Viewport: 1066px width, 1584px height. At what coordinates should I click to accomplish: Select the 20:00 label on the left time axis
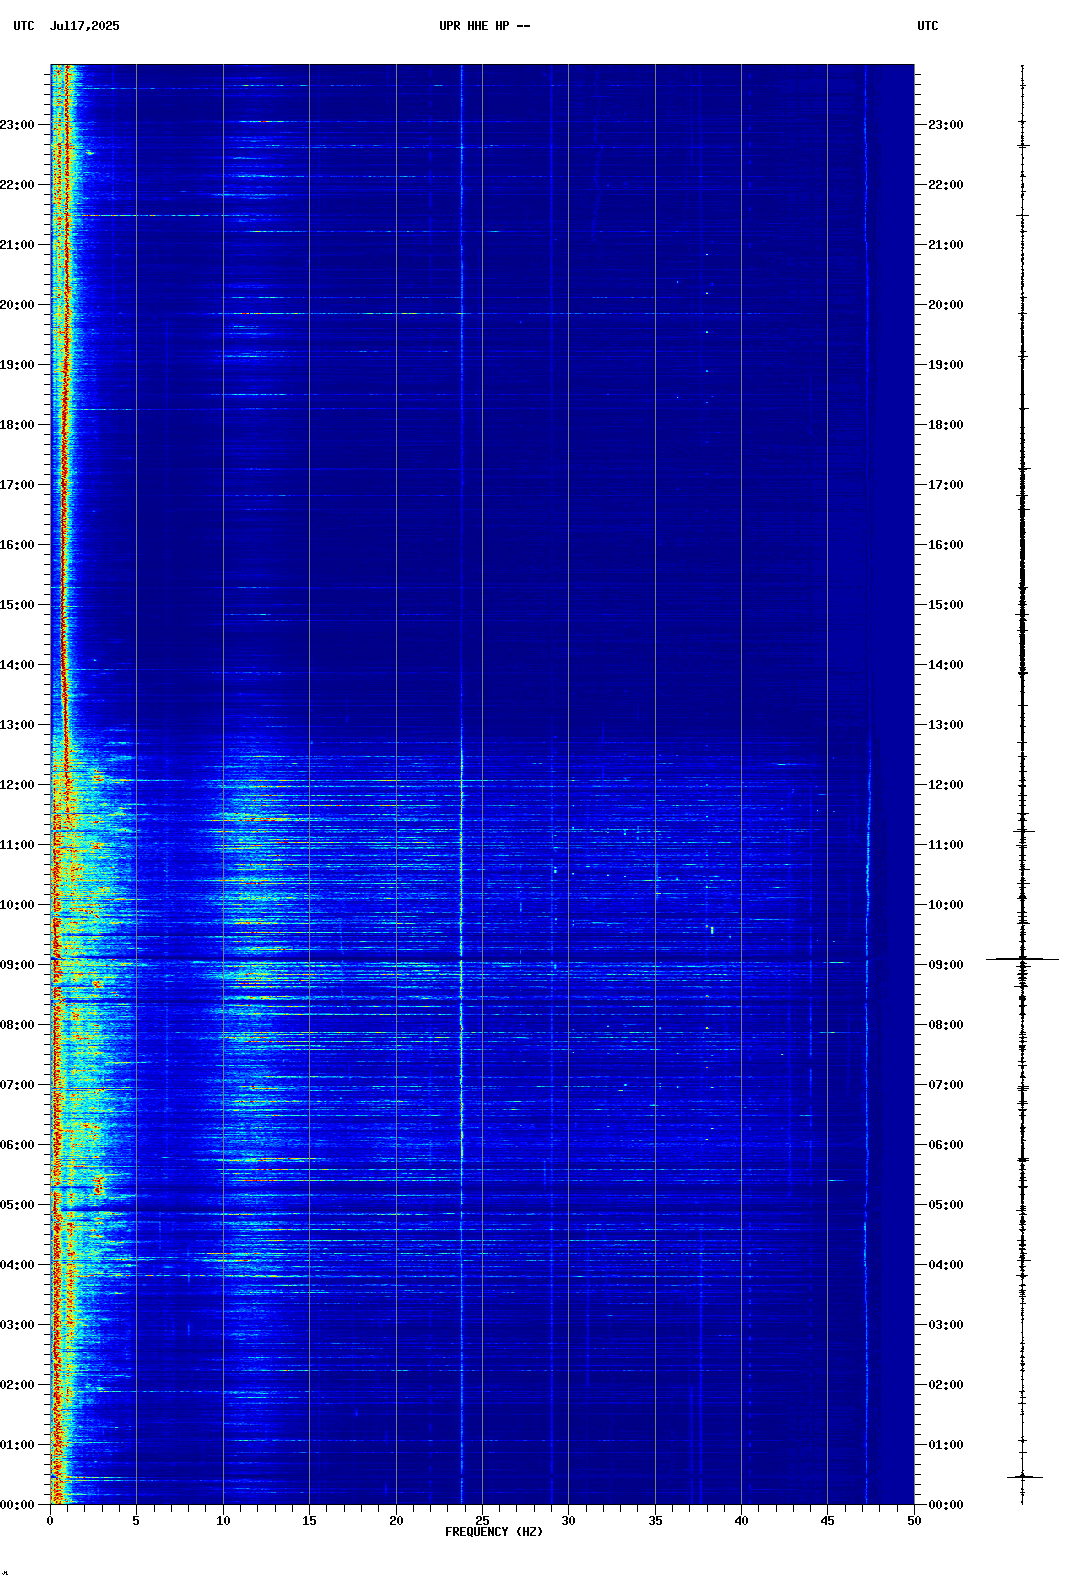pyautogui.click(x=17, y=305)
